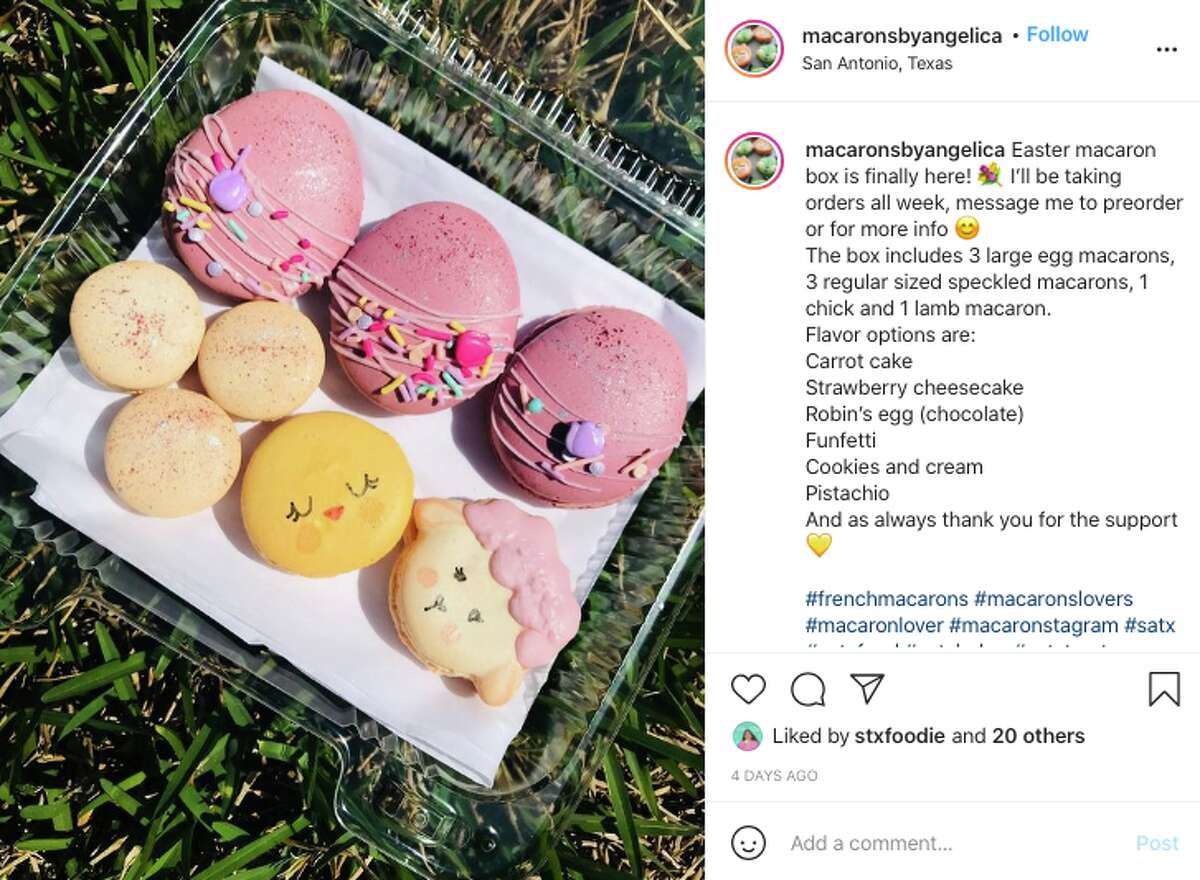Image resolution: width=1200 pixels, height=880 pixels.
Task: Click the emoji smiley icon in comment box
Action: pos(748,843)
